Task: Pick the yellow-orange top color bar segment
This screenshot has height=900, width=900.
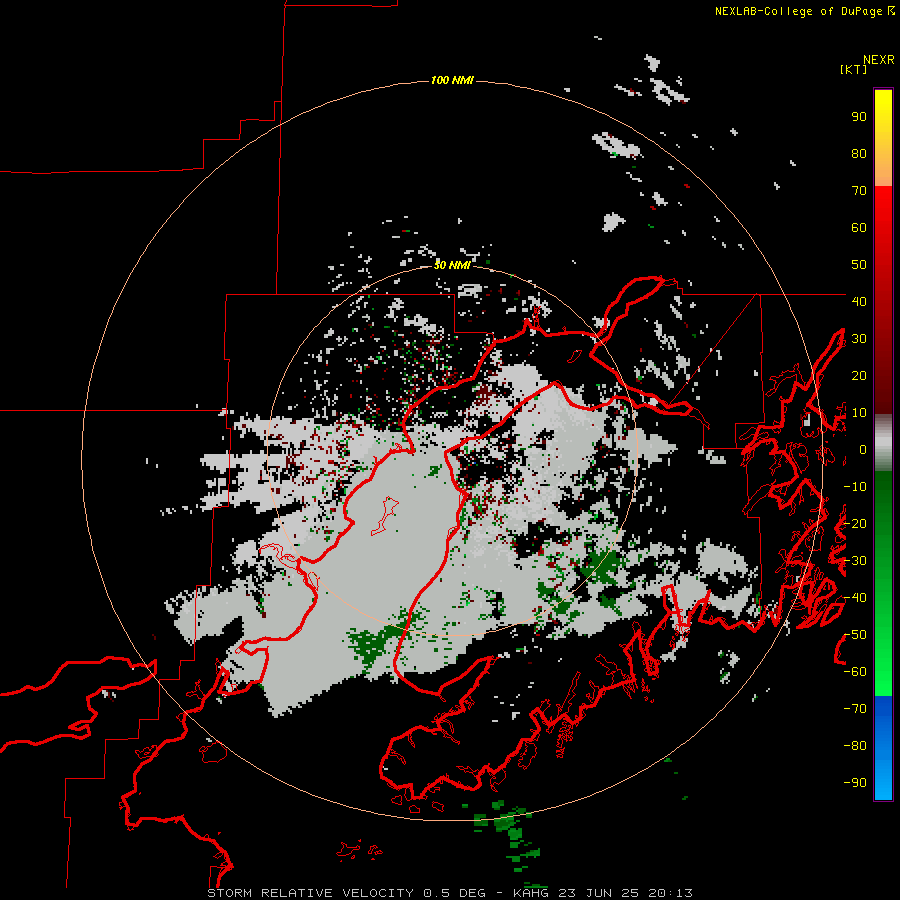Action: coord(883,138)
